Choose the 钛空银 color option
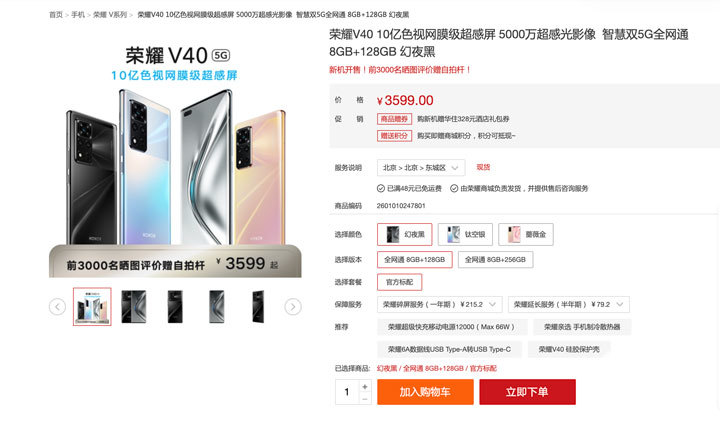The image size is (720, 421). 465,234
